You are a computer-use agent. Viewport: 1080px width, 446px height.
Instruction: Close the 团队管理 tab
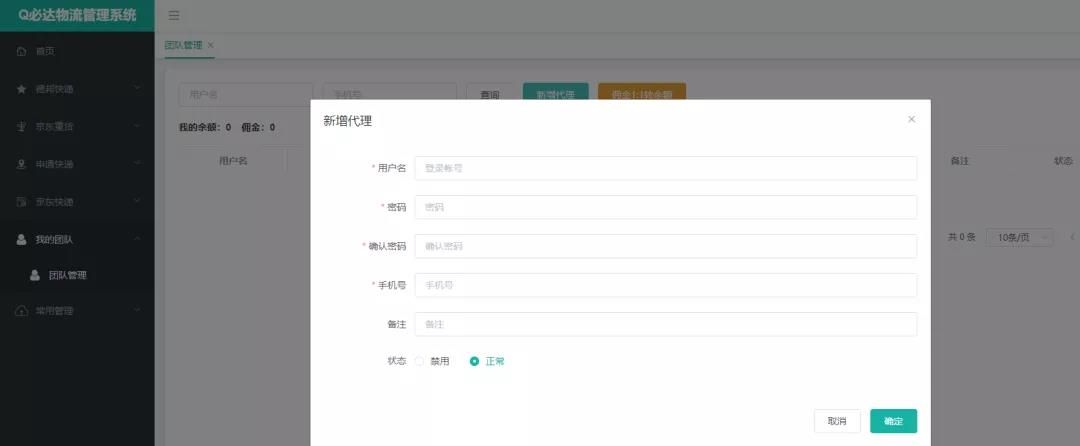[x=210, y=45]
